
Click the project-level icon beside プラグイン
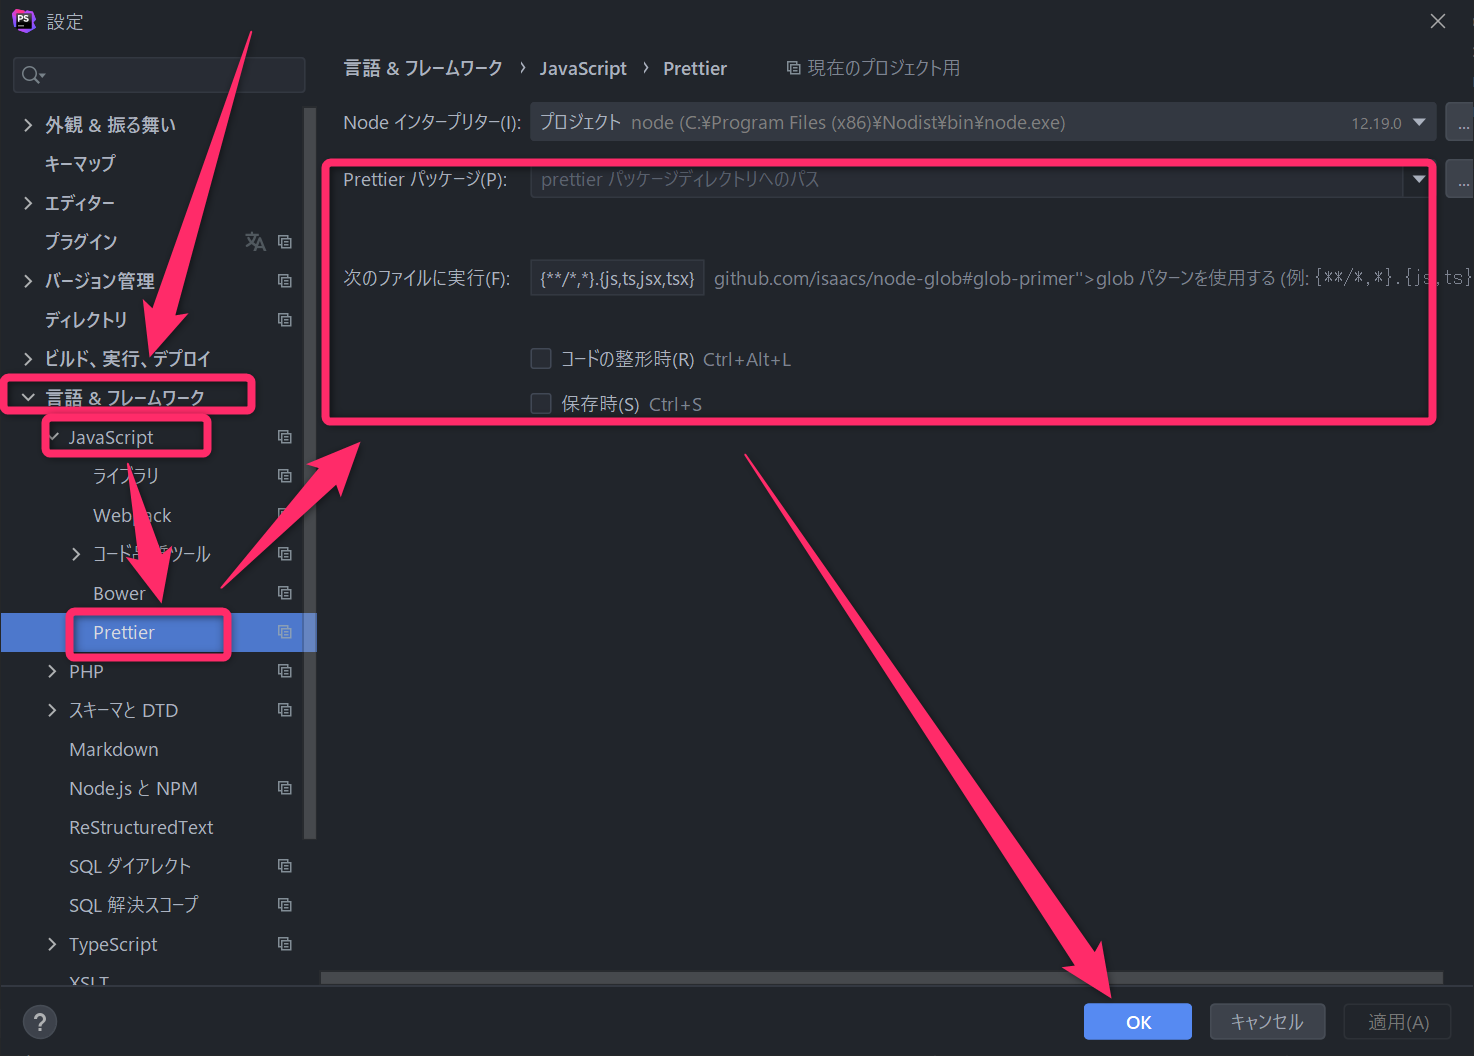click(x=285, y=241)
